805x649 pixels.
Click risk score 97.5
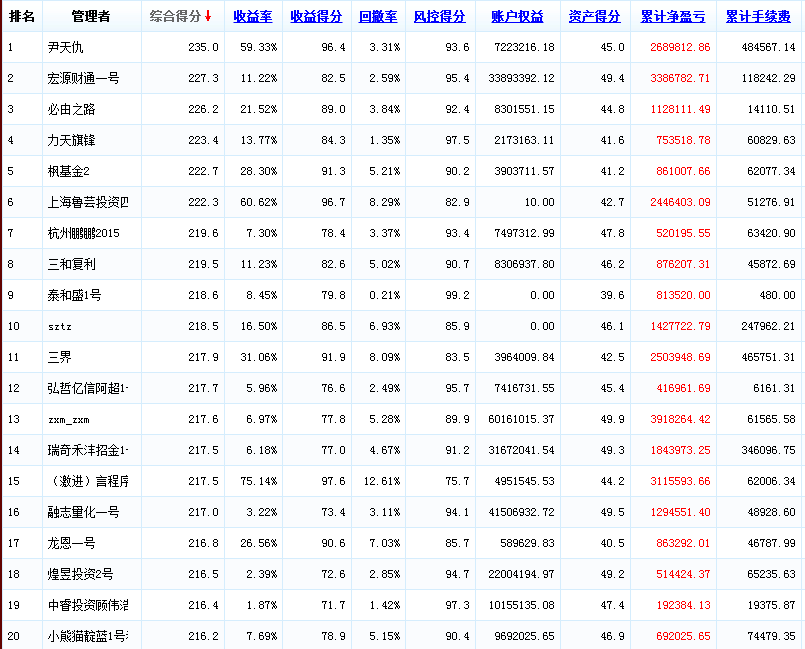[x=457, y=140]
